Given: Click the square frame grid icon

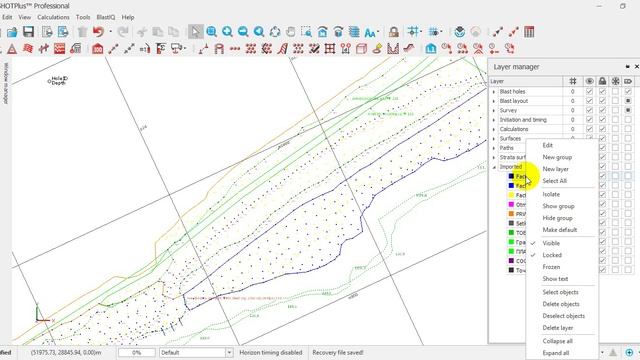Looking at the screenshot, I should (330, 49).
